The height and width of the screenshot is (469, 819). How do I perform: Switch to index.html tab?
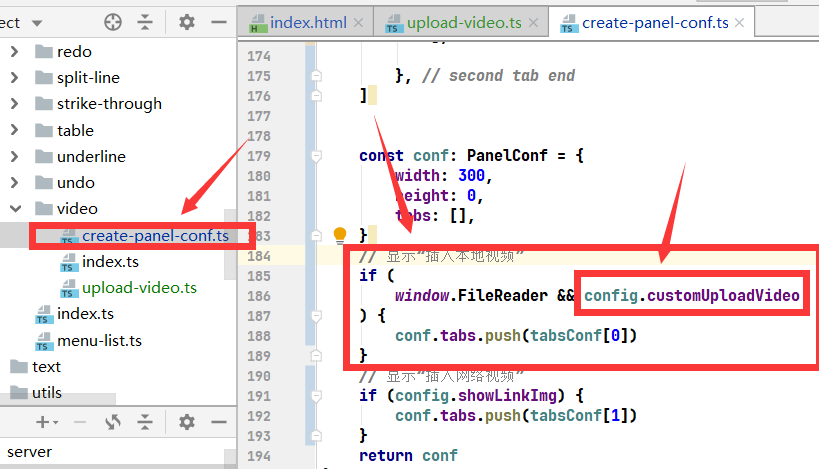[308, 22]
